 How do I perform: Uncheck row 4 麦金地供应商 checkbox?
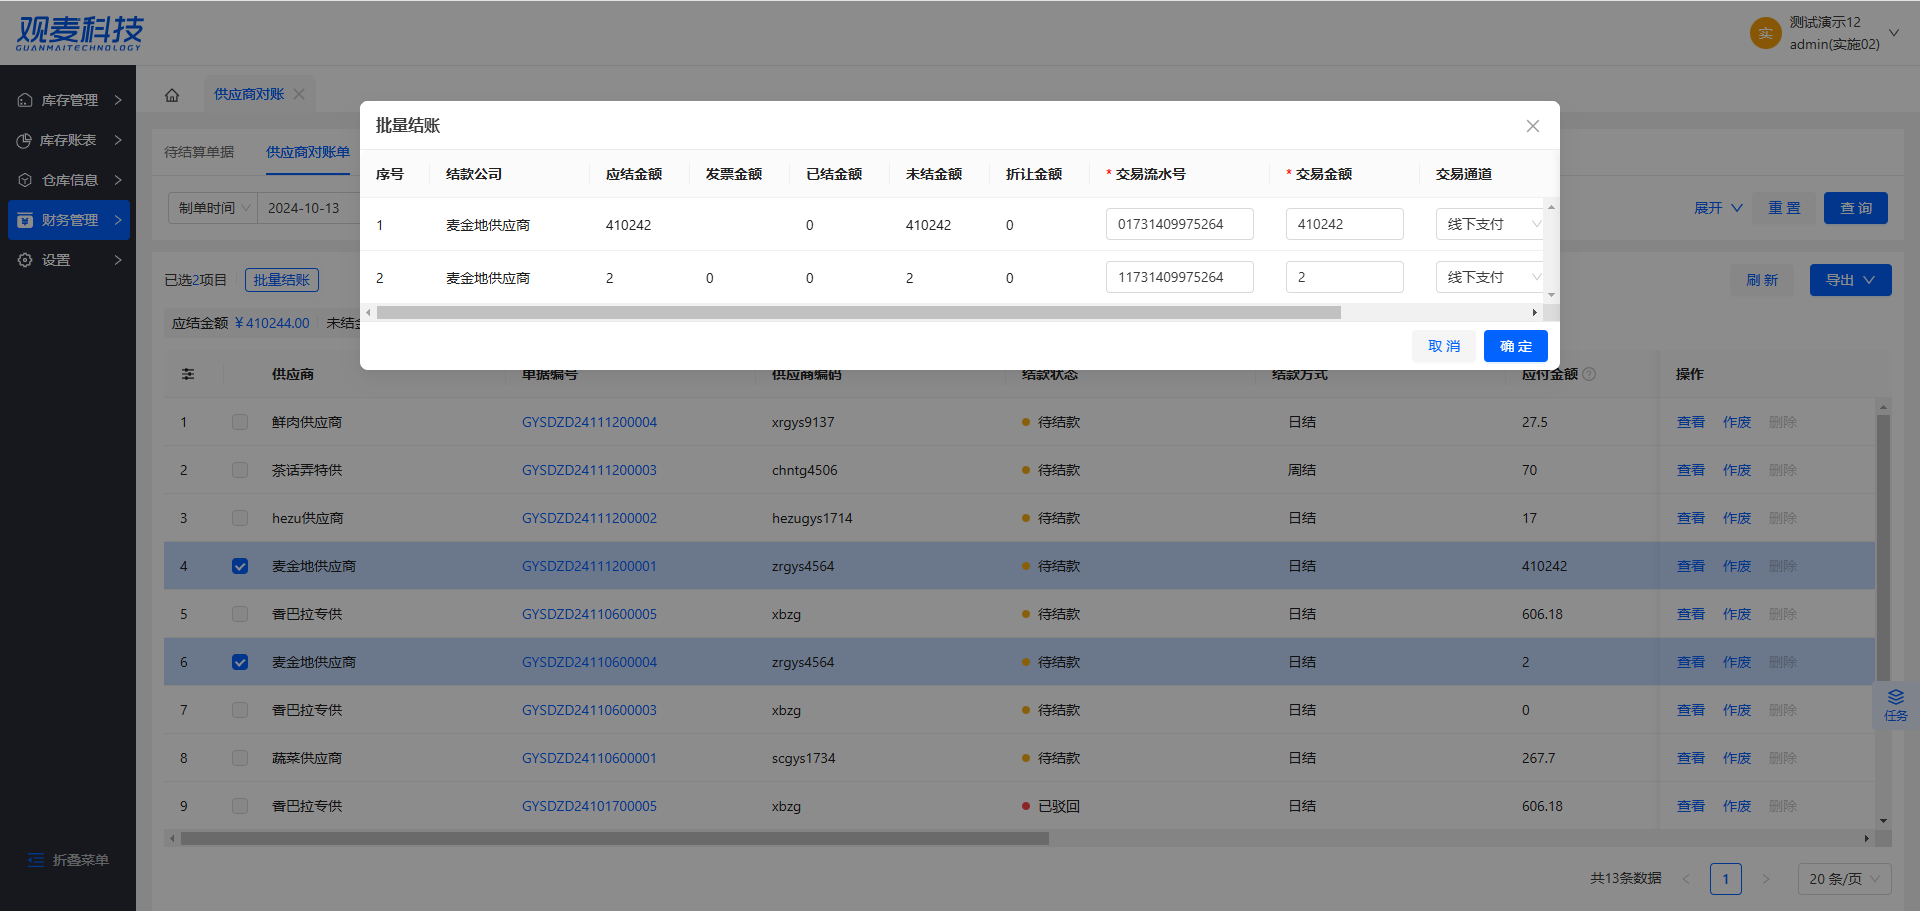[240, 566]
